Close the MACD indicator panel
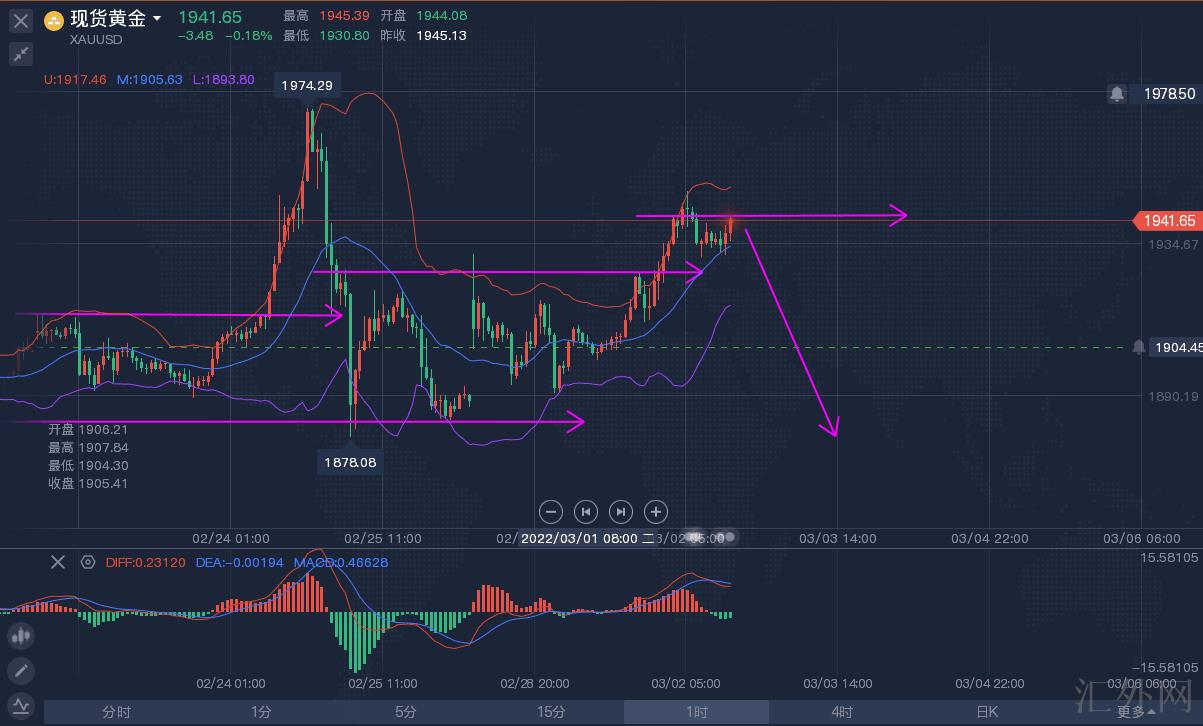The width and height of the screenshot is (1203, 726). click(58, 562)
